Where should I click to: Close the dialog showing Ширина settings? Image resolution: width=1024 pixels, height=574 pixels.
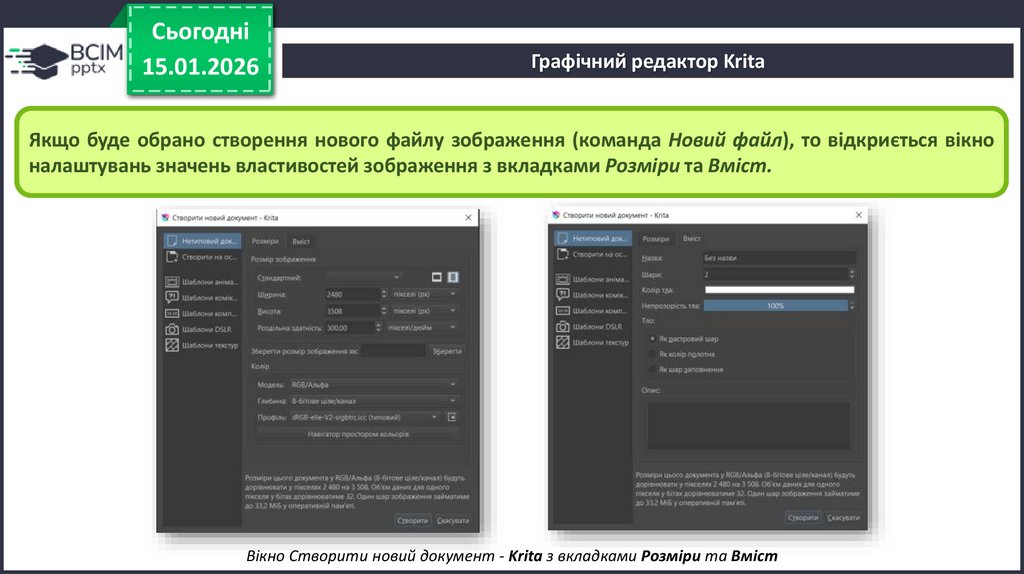coord(468,217)
